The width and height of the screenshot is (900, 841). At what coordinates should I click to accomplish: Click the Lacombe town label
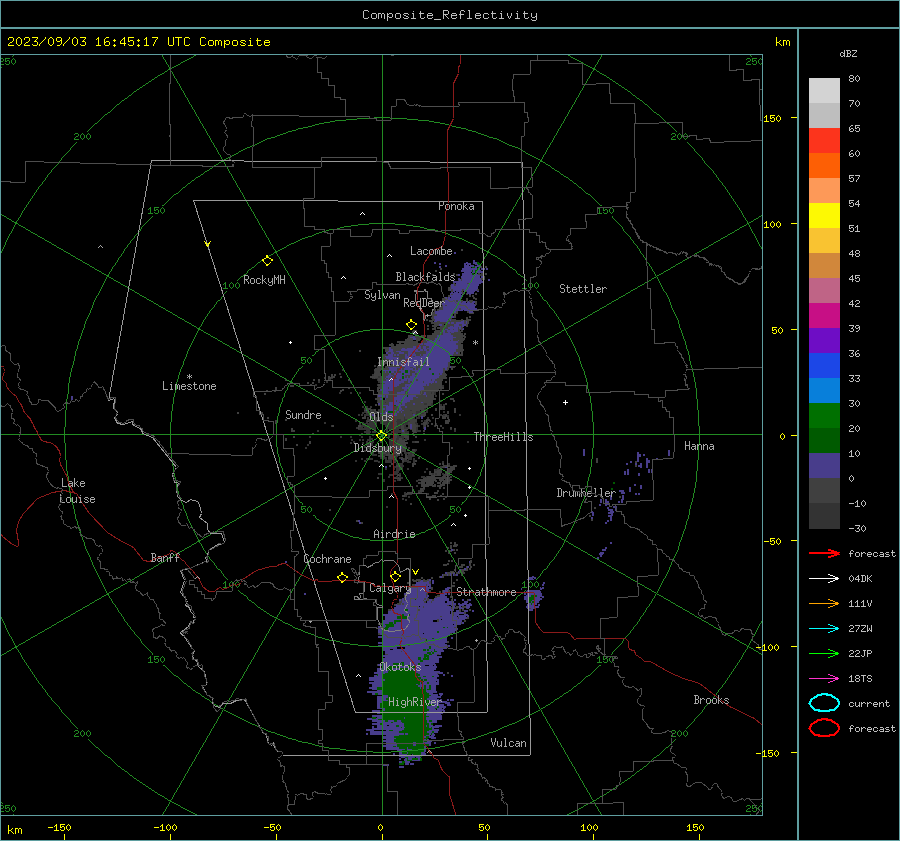click(431, 251)
